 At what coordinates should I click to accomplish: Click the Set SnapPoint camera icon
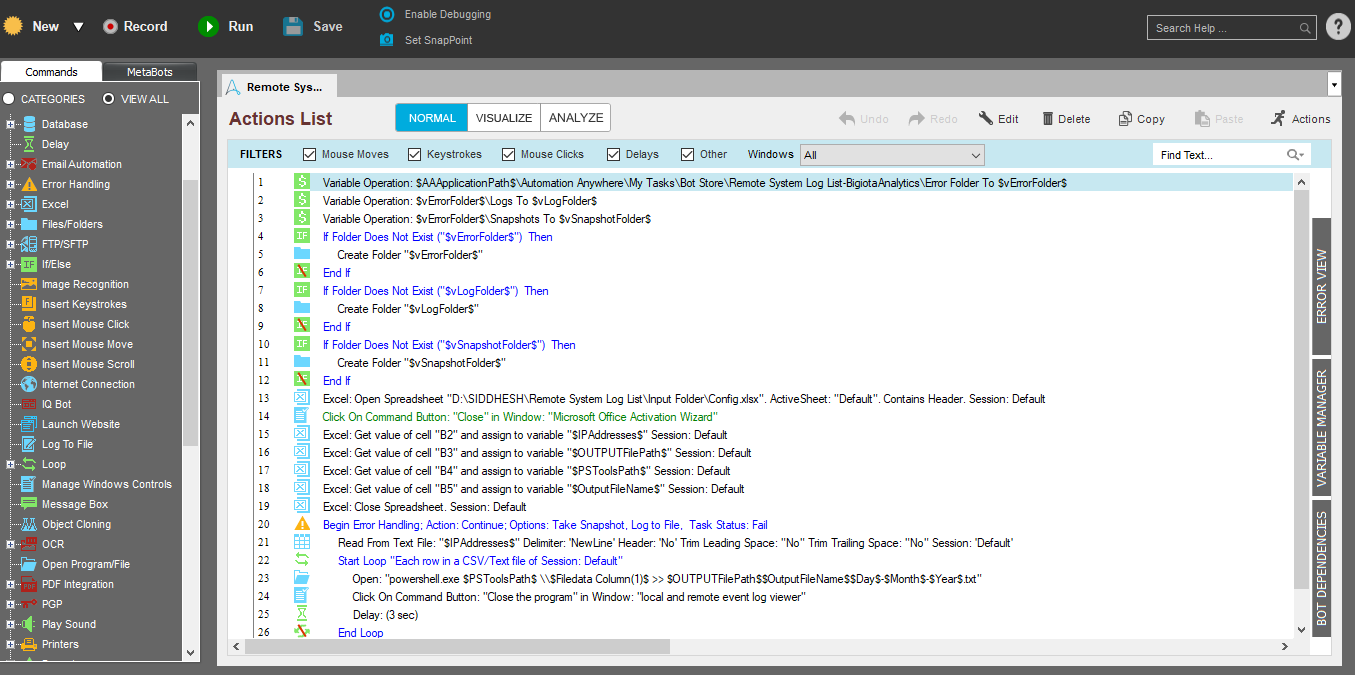point(387,40)
